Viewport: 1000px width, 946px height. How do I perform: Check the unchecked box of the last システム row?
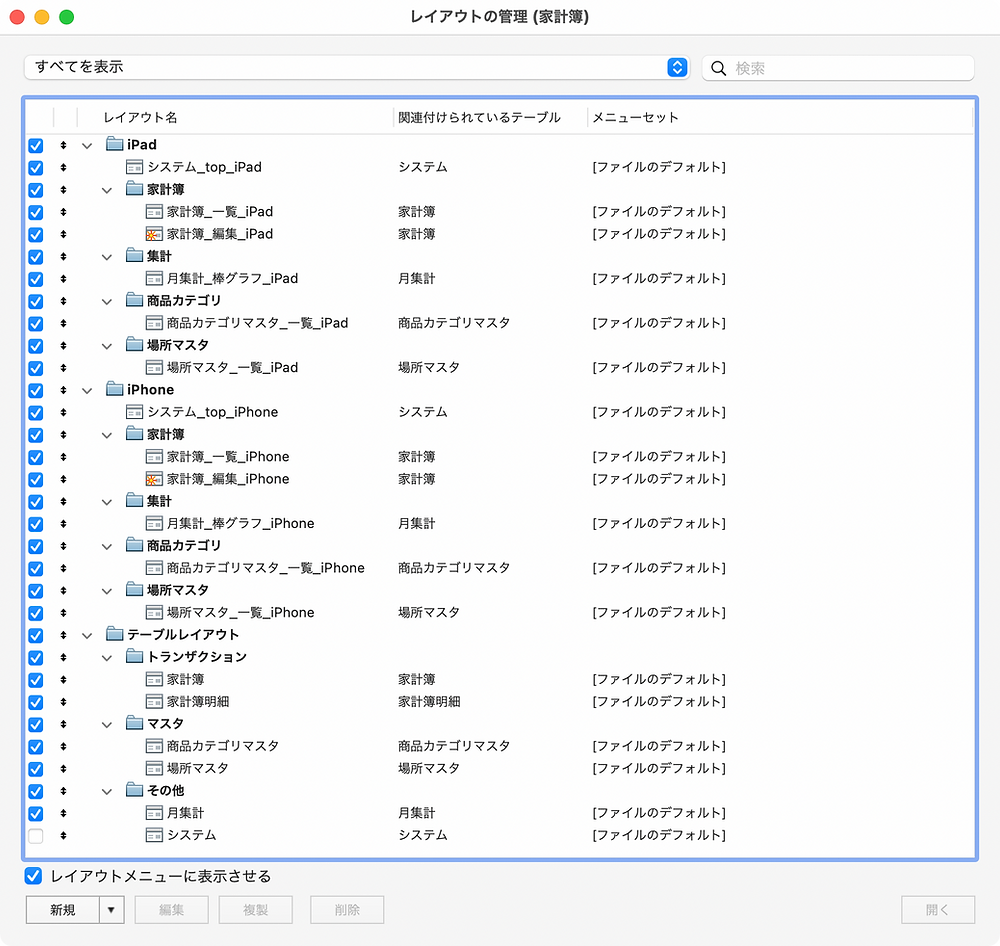coord(36,836)
